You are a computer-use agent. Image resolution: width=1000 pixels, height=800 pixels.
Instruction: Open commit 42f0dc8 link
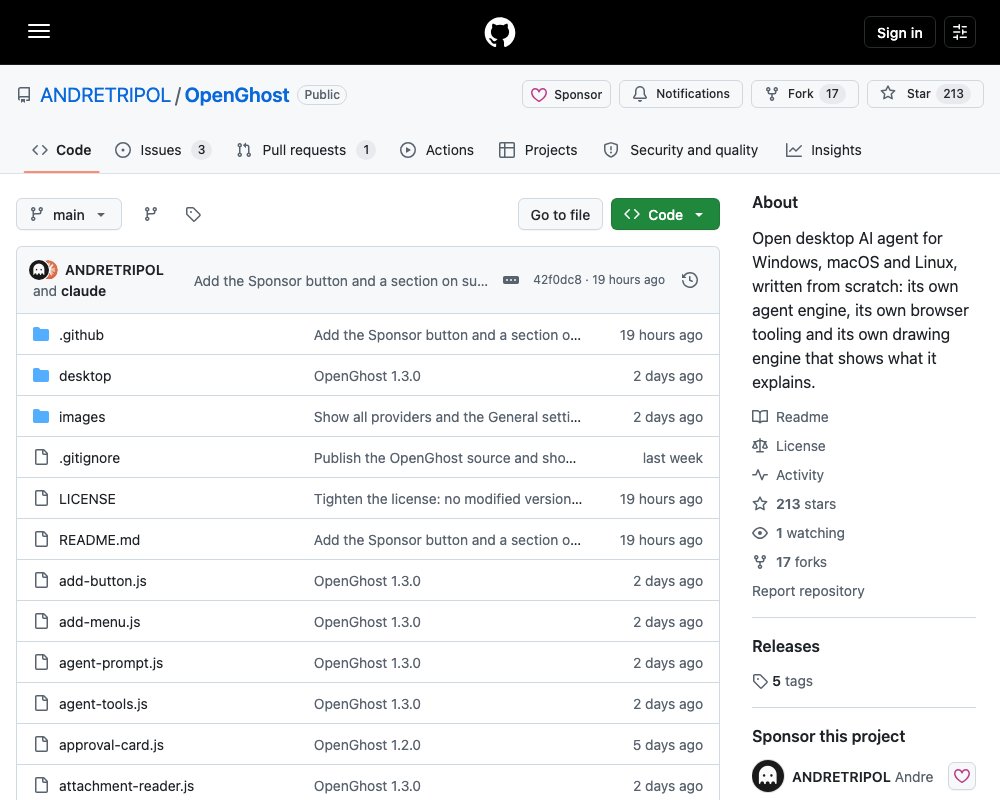[557, 279]
